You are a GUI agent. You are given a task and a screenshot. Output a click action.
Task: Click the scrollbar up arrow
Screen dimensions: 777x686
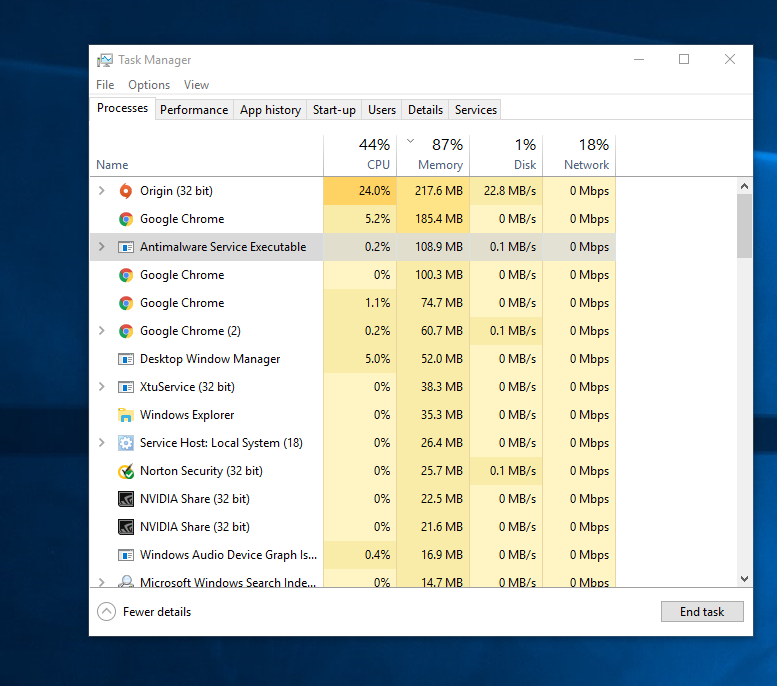pos(744,186)
